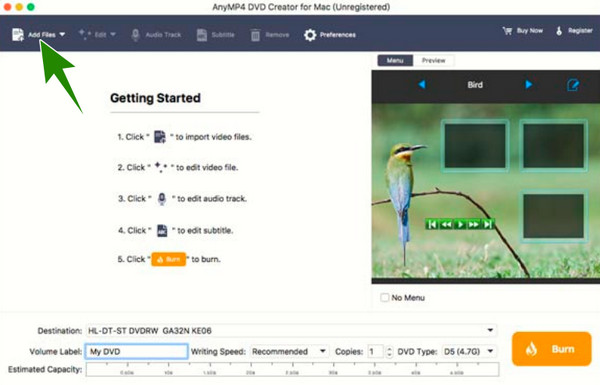
Task: Switch to the Preview tab
Action: 434,60
